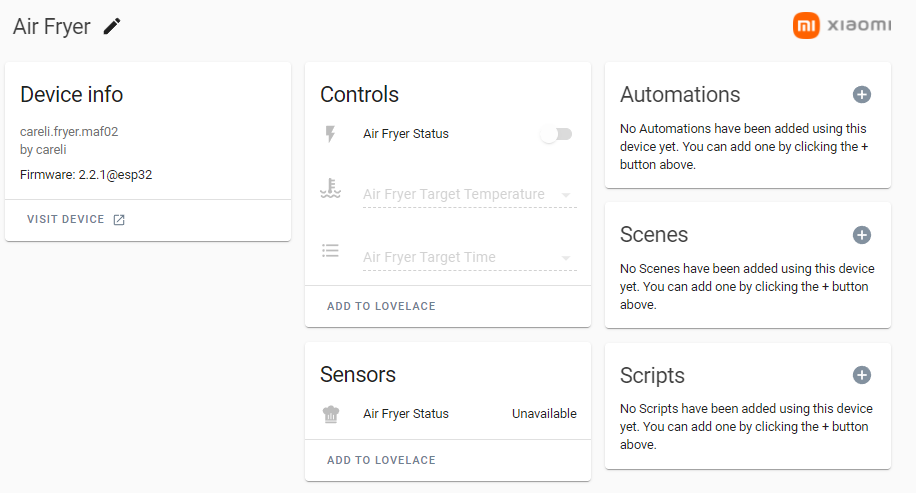The width and height of the screenshot is (916, 493).
Task: Click the Unavailable sensor state text
Action: pos(544,414)
